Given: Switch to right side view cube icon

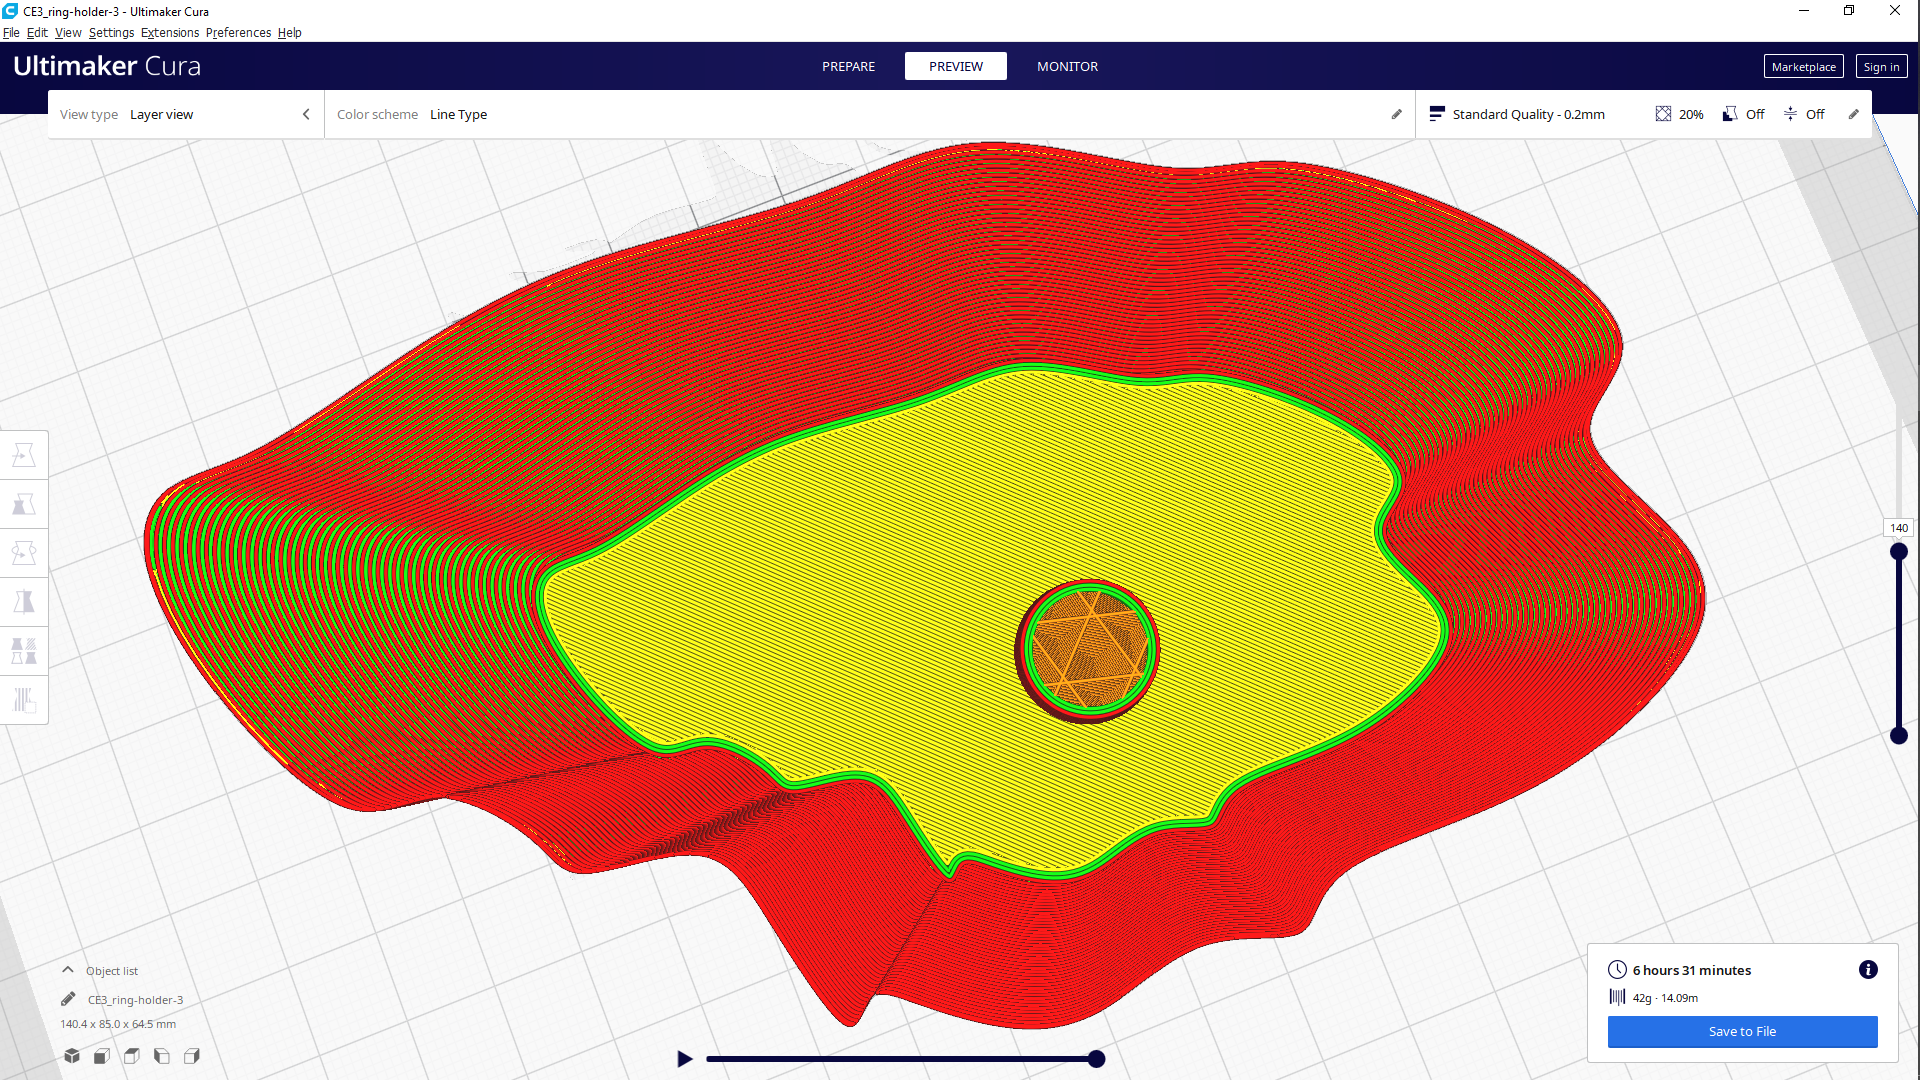Looking at the screenshot, I should (192, 1056).
